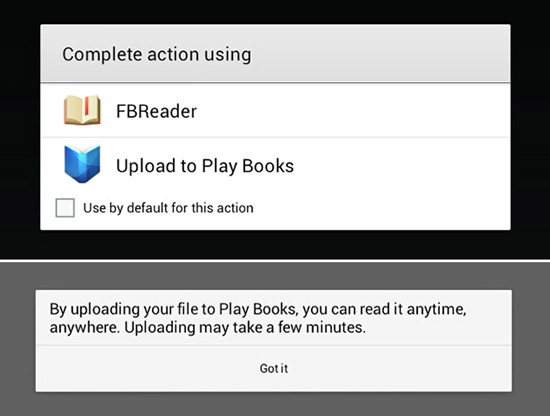The height and width of the screenshot is (416, 550).
Task: Confirm with the Got it button
Action: click(274, 369)
